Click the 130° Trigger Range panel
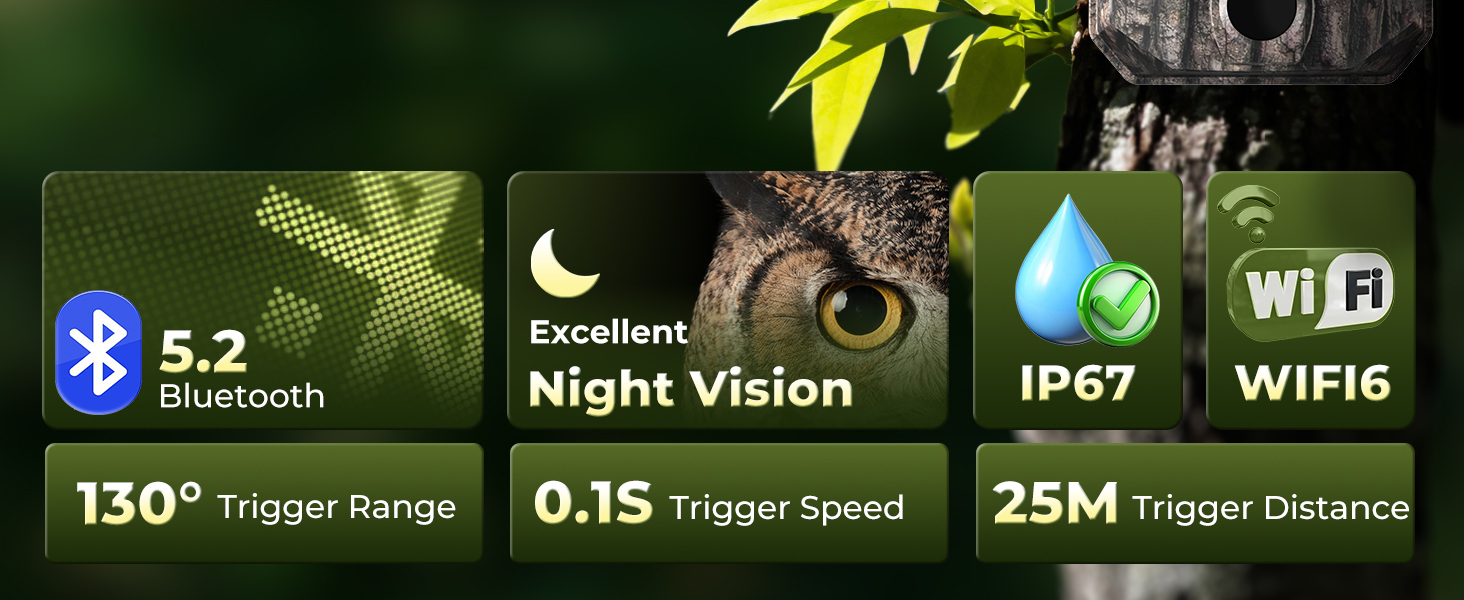The image size is (1464, 600). tap(264, 503)
